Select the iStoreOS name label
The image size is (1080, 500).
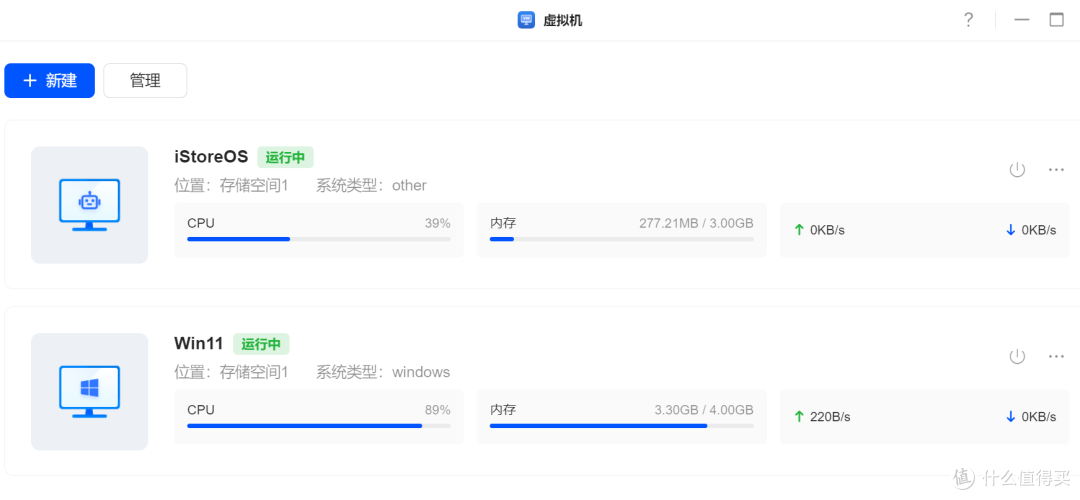[211, 157]
